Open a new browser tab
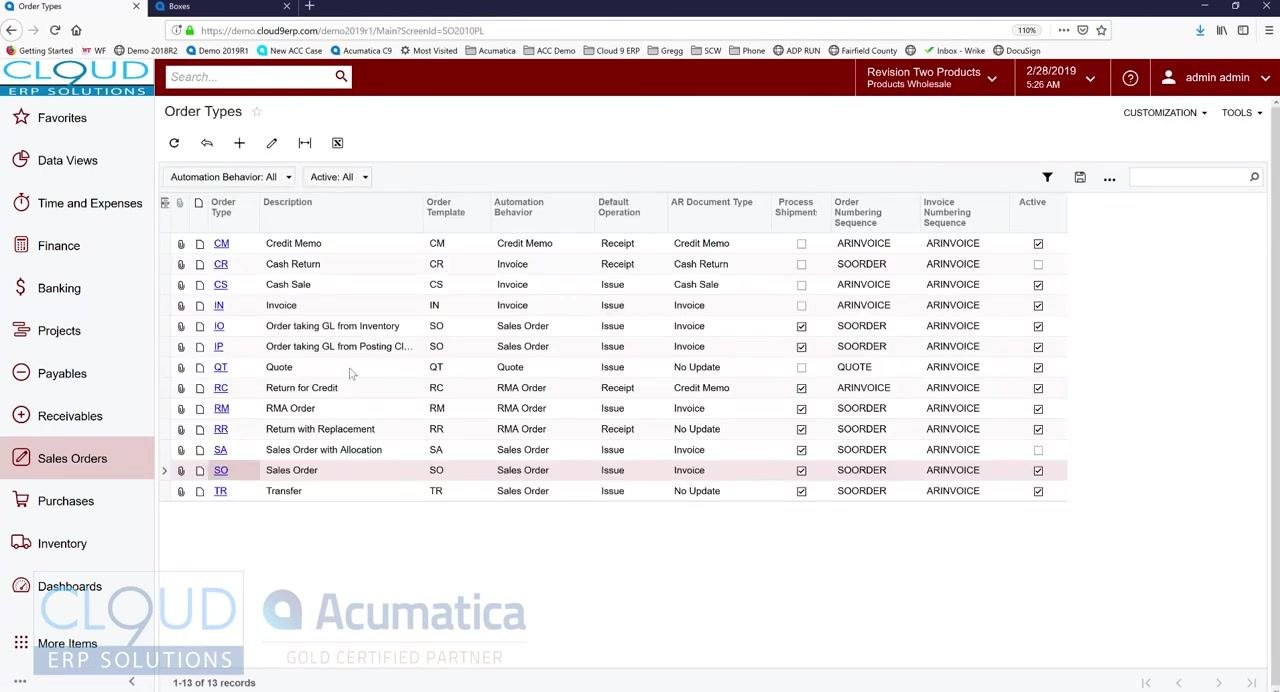Image resolution: width=1280 pixels, height=692 pixels. point(310,6)
